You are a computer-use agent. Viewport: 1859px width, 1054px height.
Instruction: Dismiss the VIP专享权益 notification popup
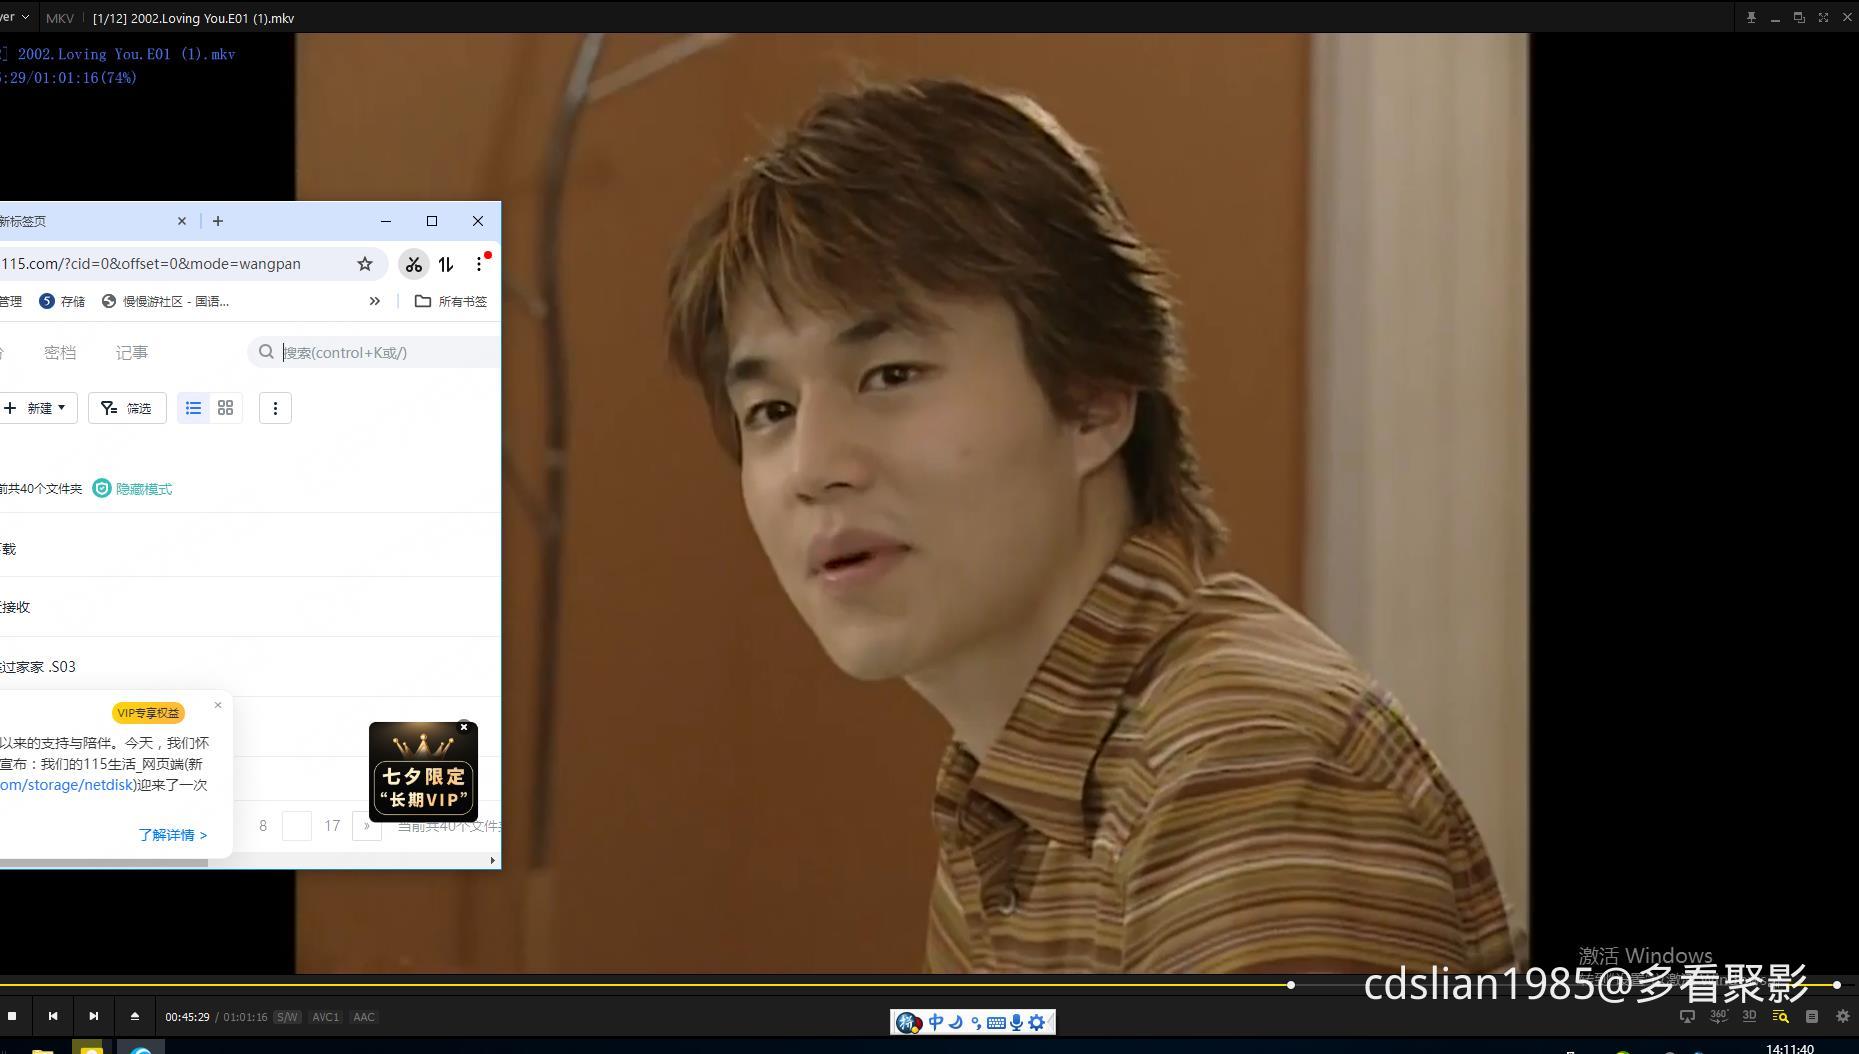point(218,705)
